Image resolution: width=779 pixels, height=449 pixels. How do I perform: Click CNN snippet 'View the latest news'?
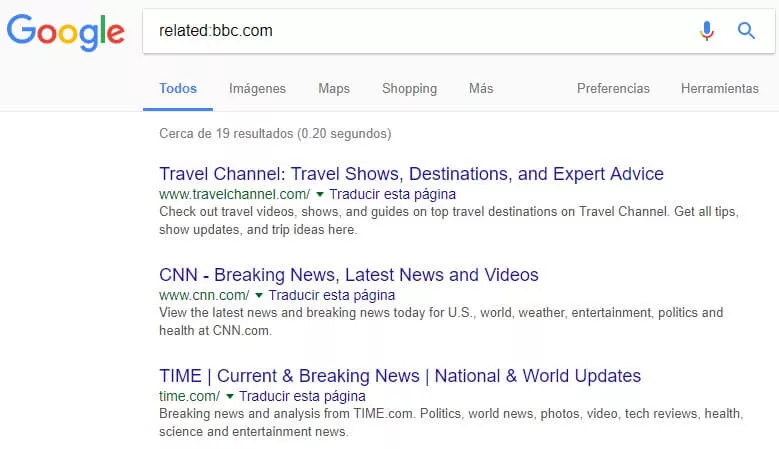pyautogui.click(x=441, y=321)
